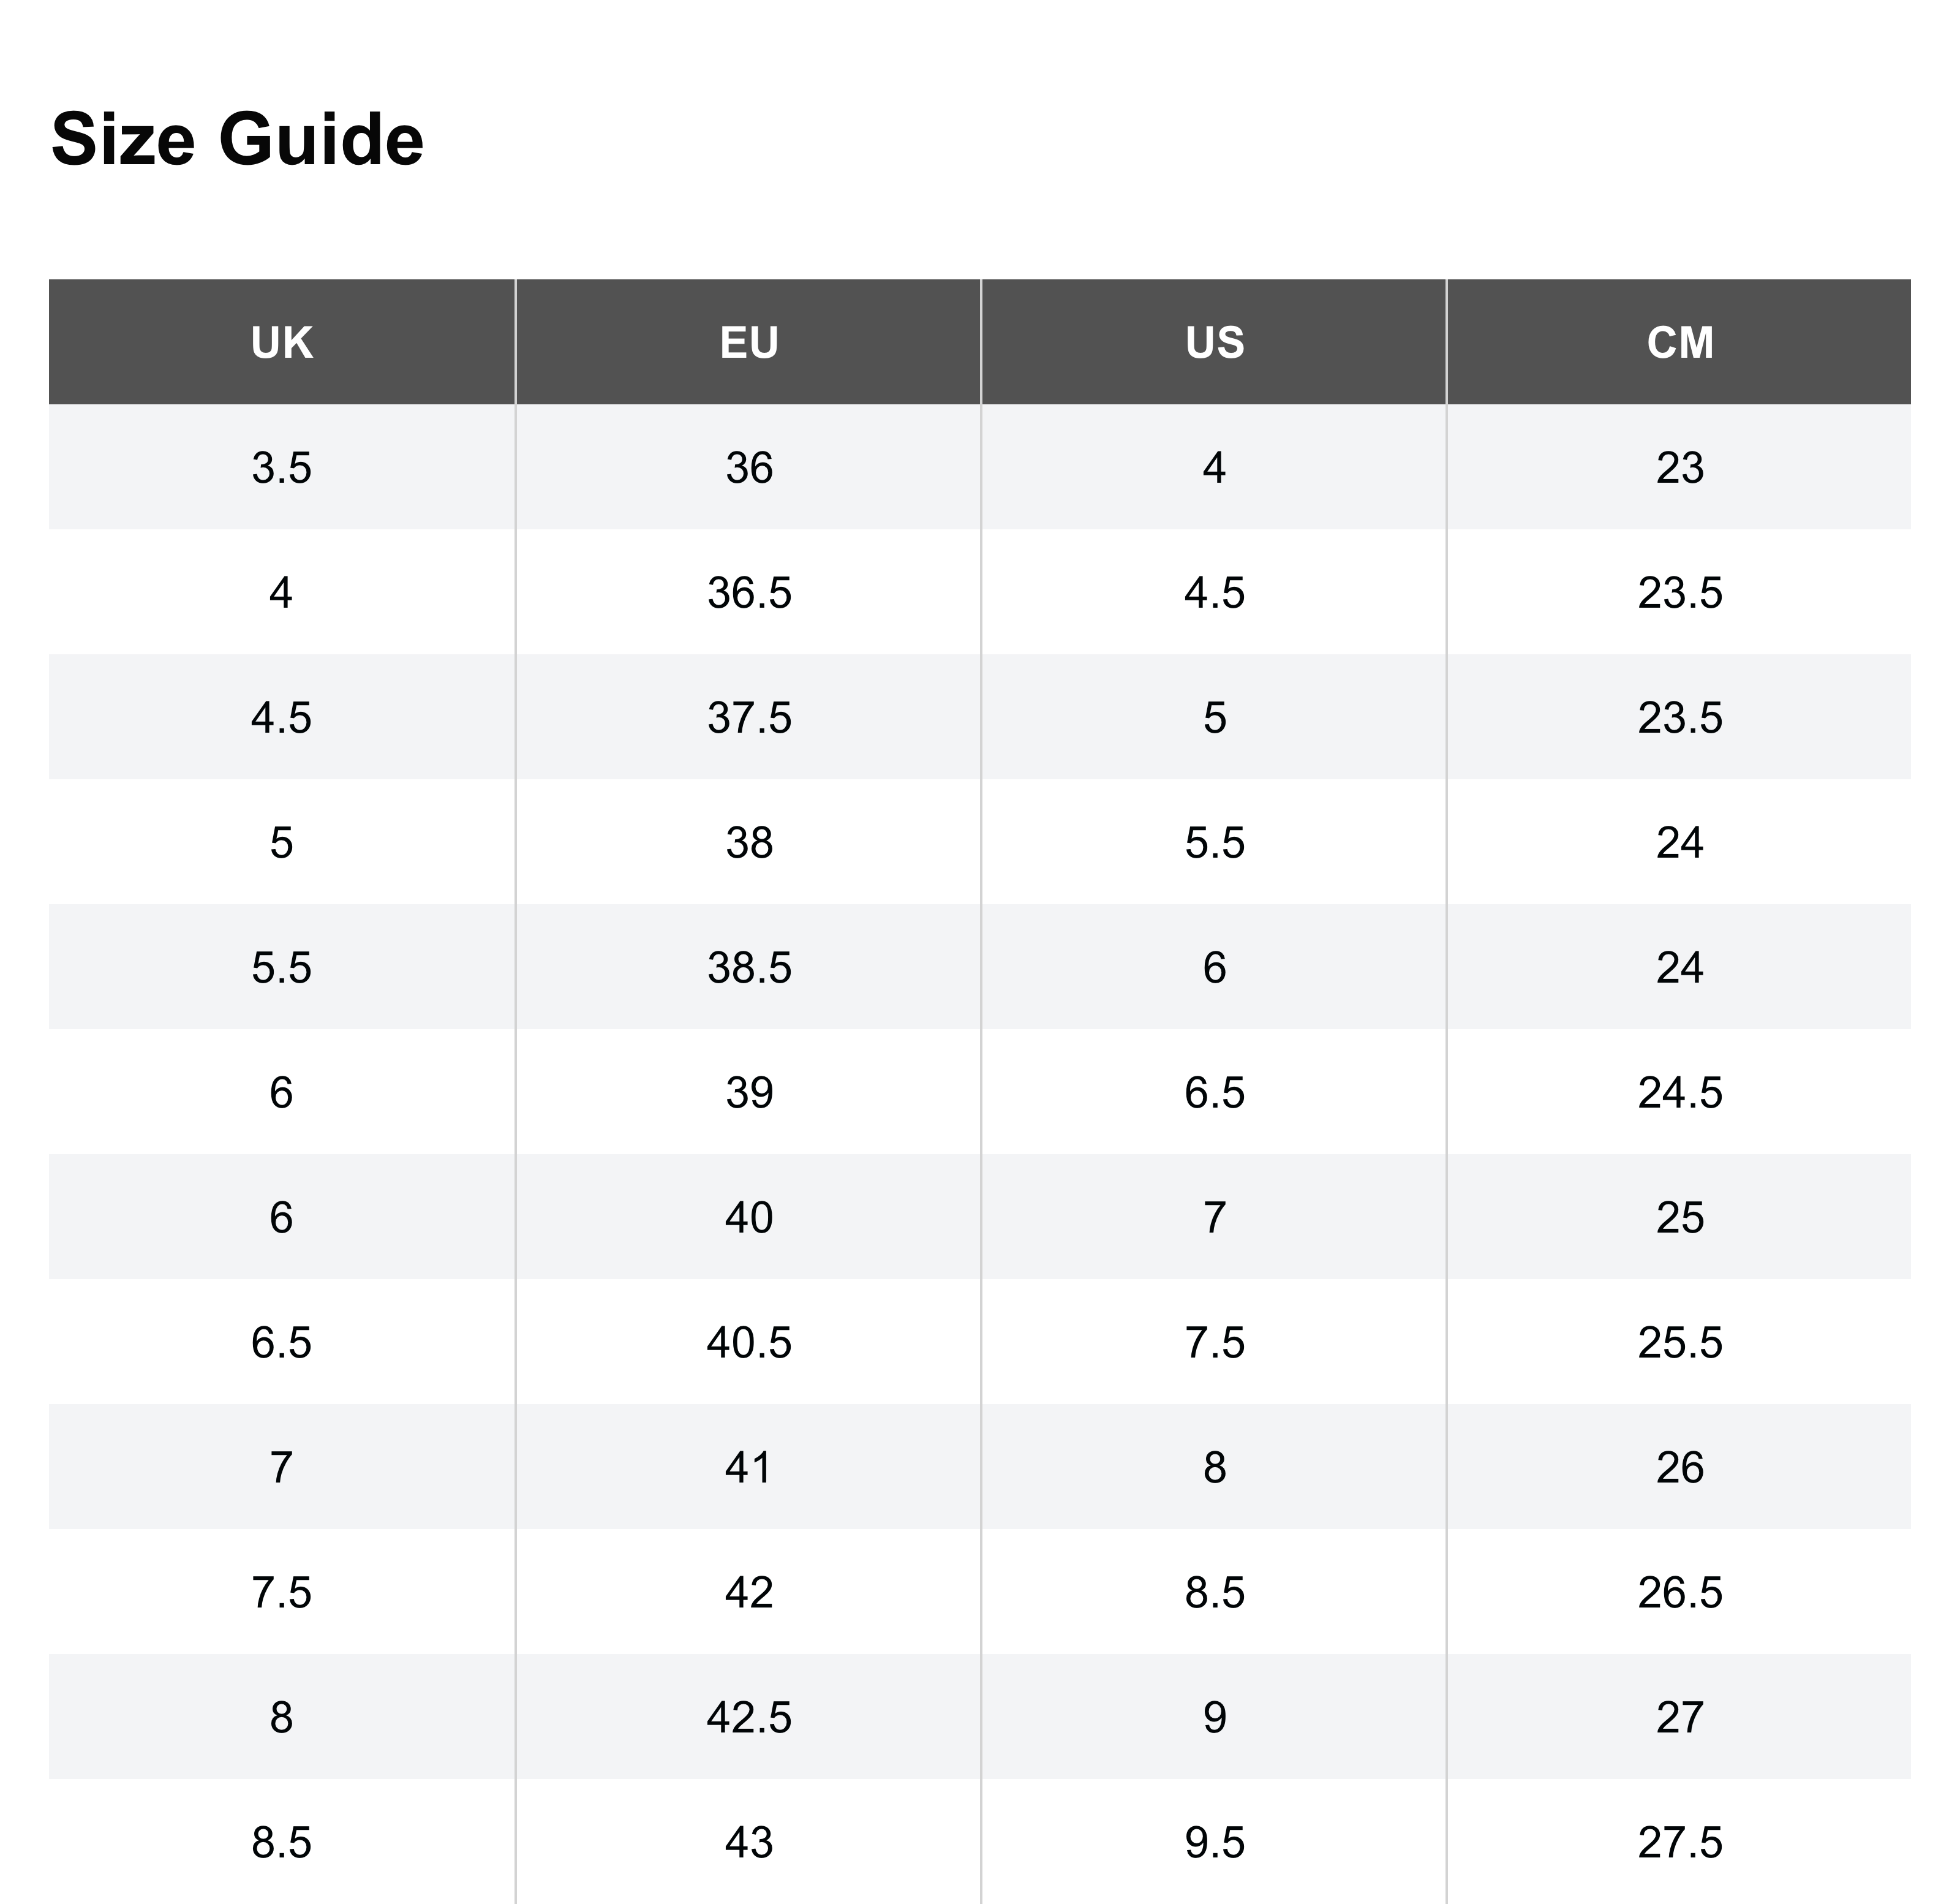Select the US 9.5 cell

click(x=1214, y=1842)
